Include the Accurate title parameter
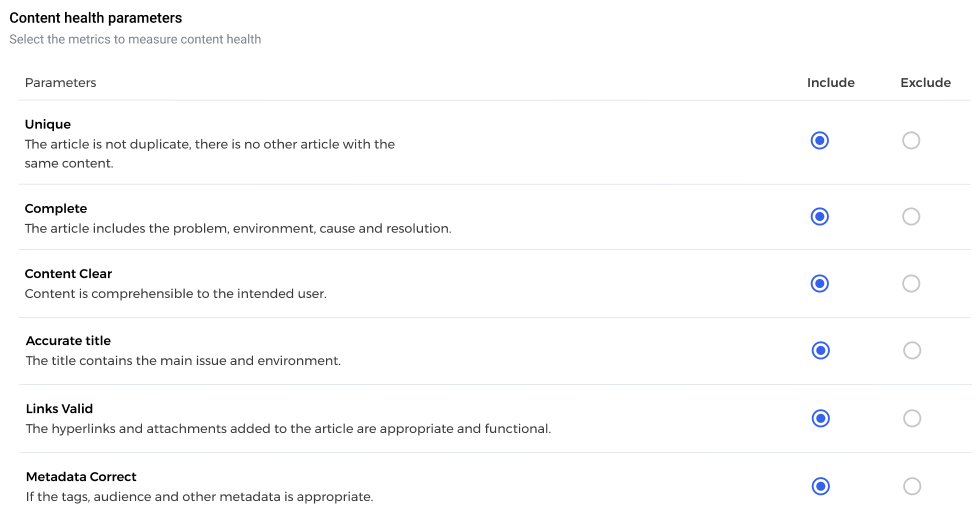Viewport: 977px width, 521px height. tap(820, 350)
